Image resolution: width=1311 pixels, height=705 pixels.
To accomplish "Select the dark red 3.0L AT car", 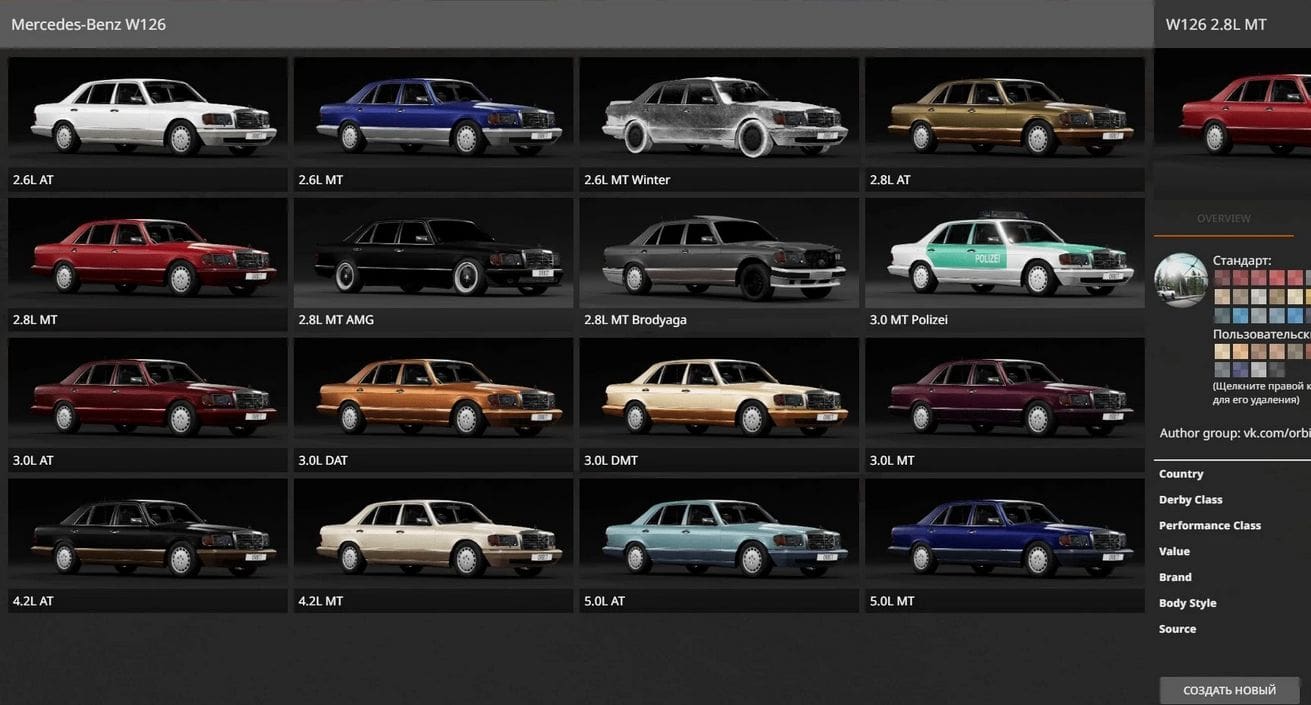I will 148,397.
